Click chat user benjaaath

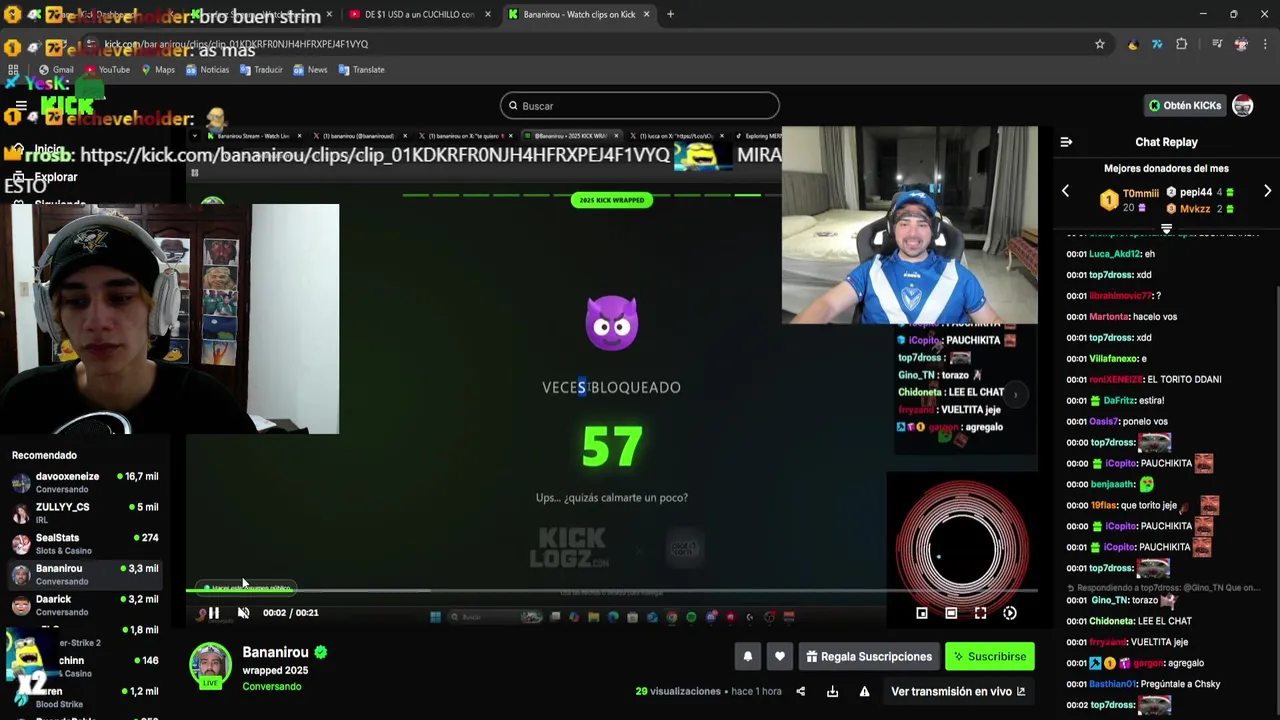(1113, 484)
